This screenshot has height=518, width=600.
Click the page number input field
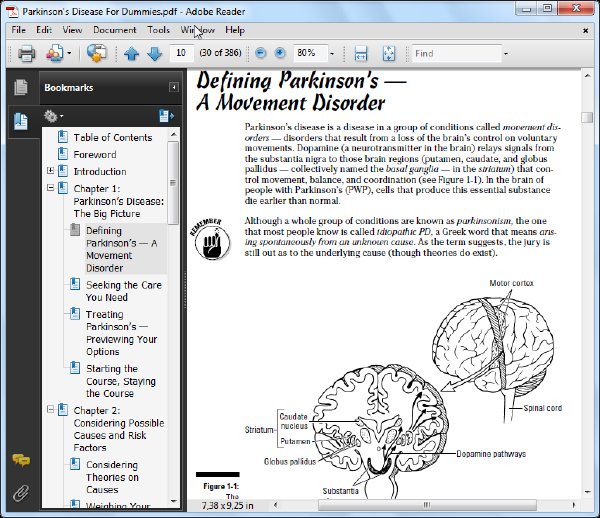[x=181, y=53]
